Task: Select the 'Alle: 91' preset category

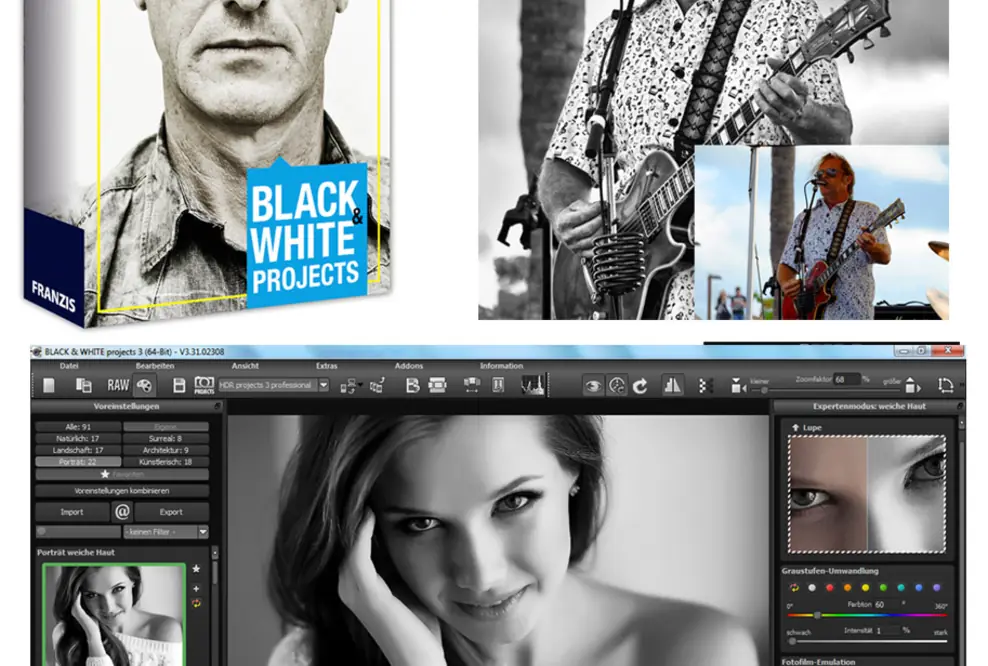Action: [x=78, y=427]
